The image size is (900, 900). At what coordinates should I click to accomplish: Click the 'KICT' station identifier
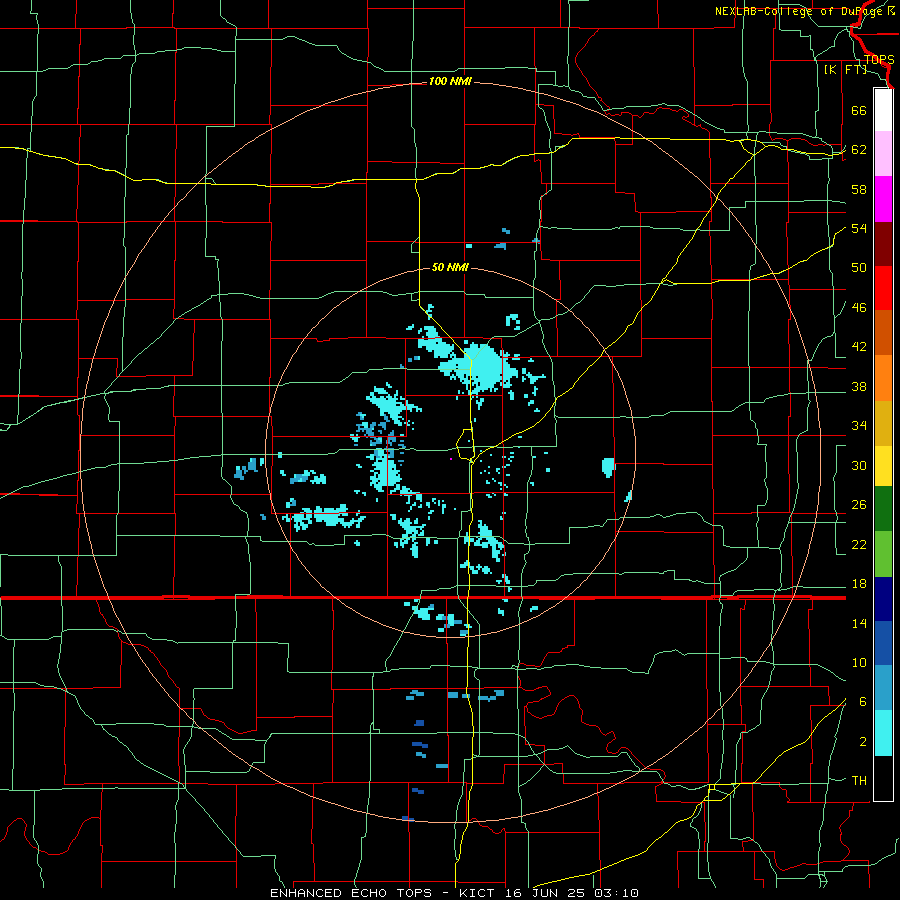(479, 893)
